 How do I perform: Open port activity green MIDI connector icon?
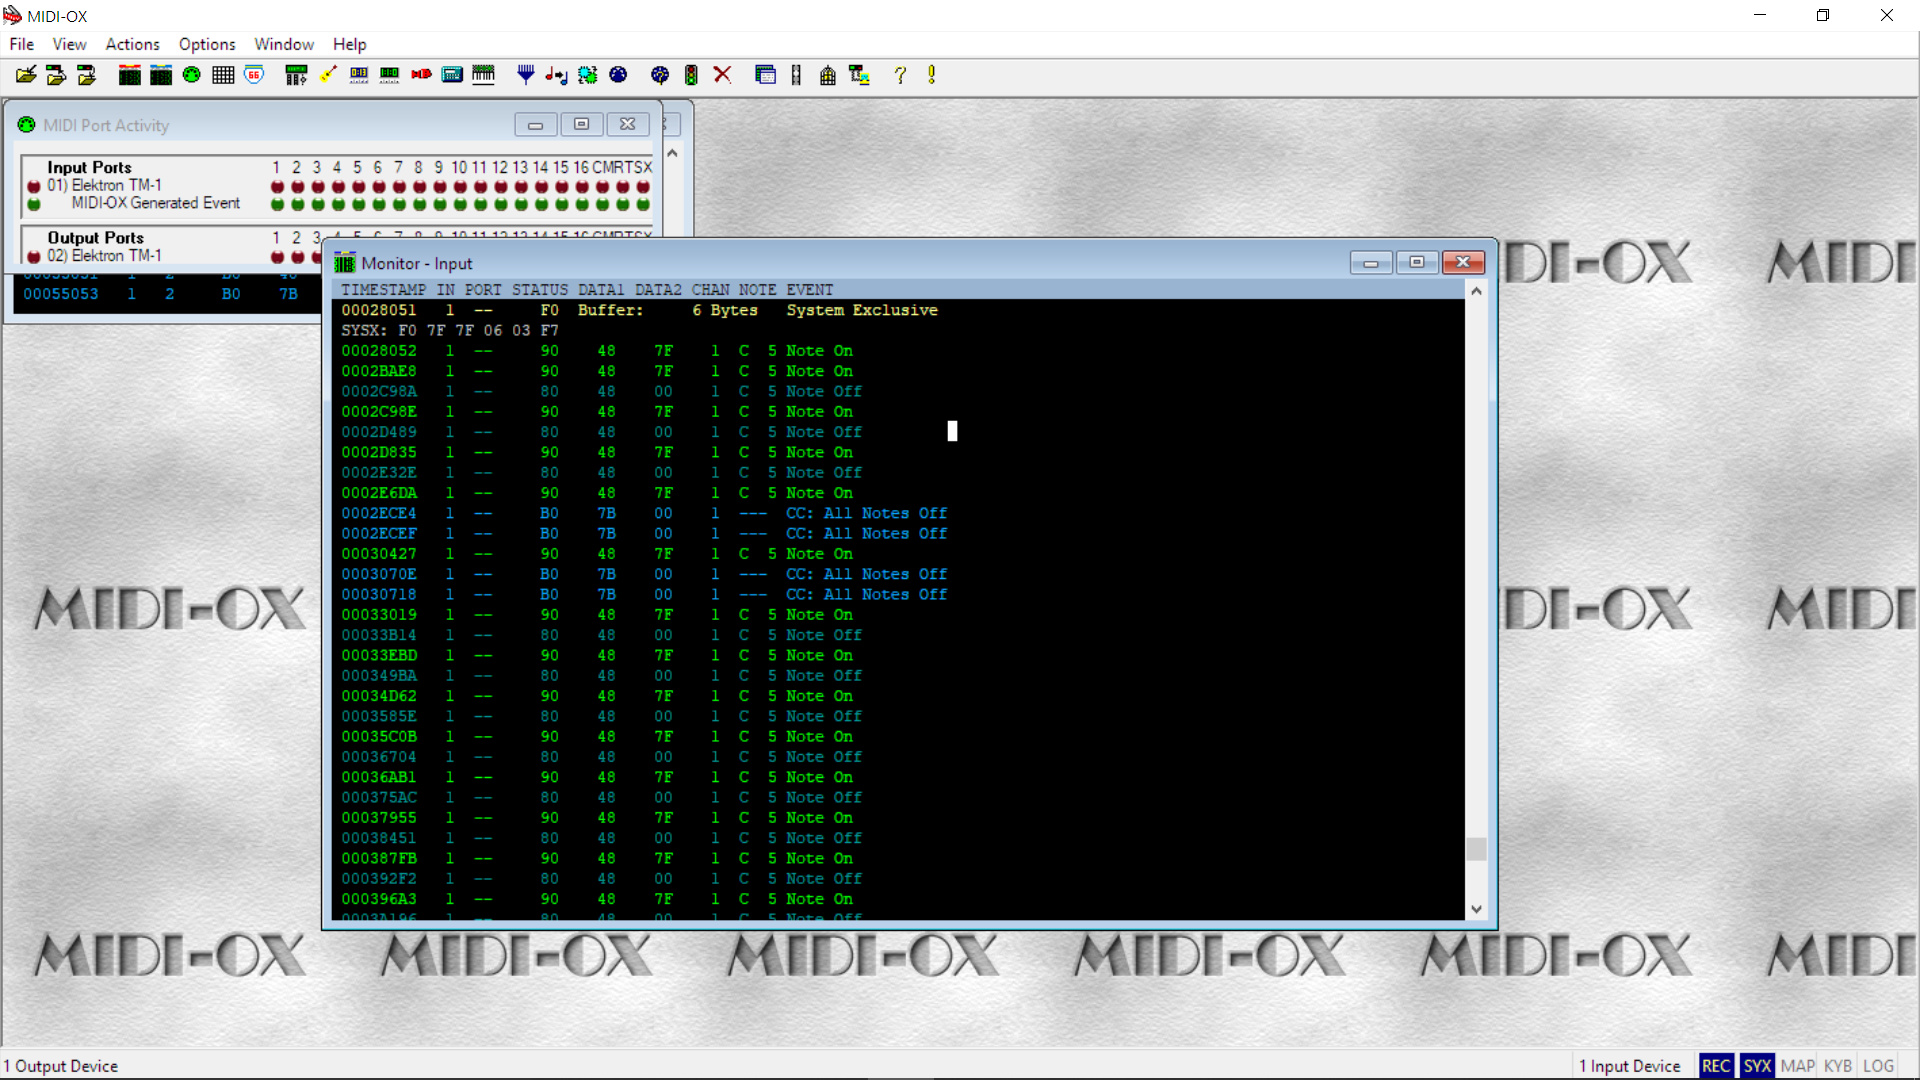click(x=192, y=75)
